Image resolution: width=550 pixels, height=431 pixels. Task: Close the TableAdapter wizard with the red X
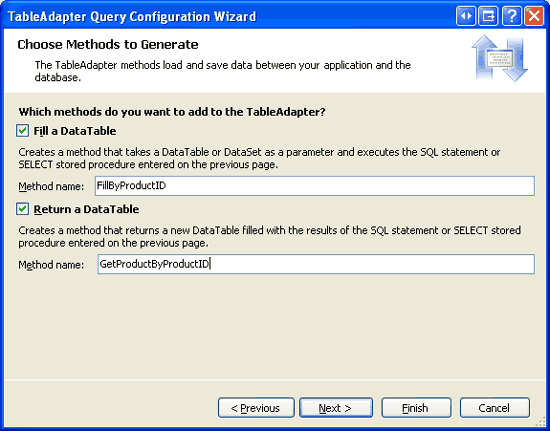[x=534, y=16]
